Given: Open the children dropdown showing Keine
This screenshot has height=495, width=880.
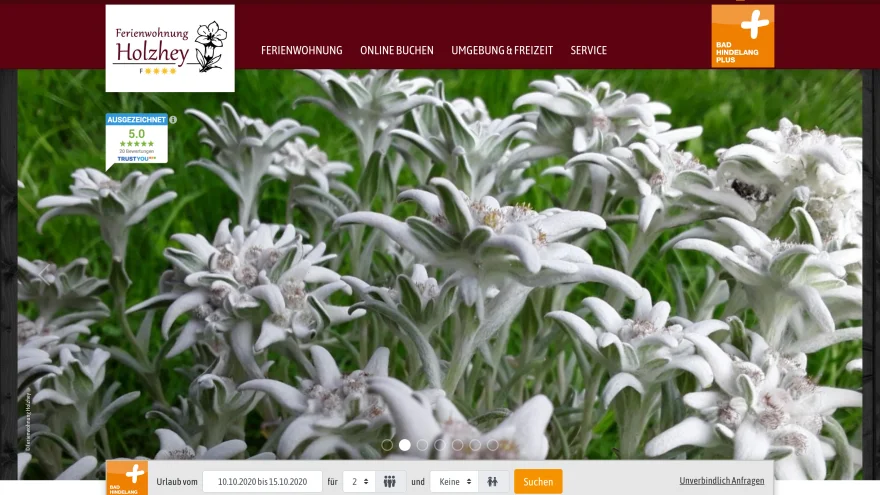Looking at the screenshot, I should coord(454,482).
